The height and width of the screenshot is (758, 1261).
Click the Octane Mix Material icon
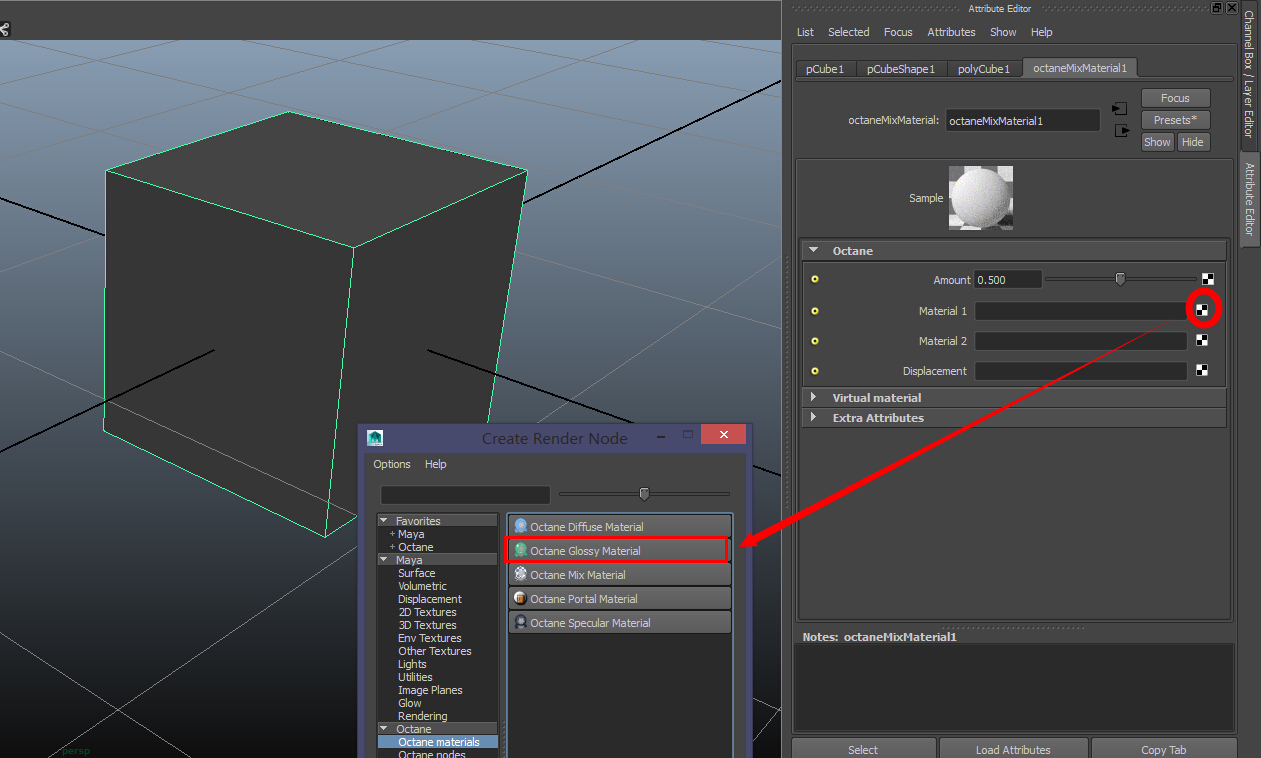(x=520, y=574)
